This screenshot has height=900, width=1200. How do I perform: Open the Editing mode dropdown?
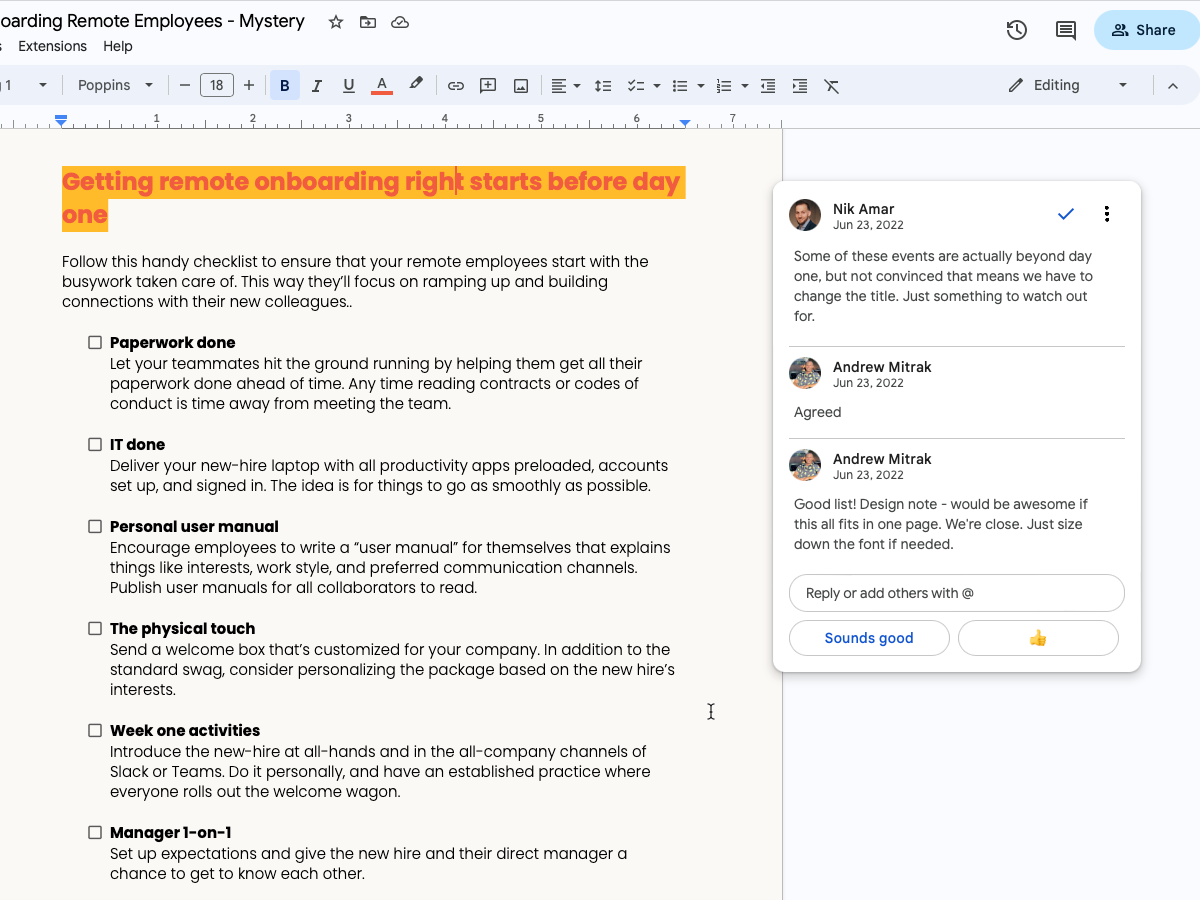pos(1067,85)
